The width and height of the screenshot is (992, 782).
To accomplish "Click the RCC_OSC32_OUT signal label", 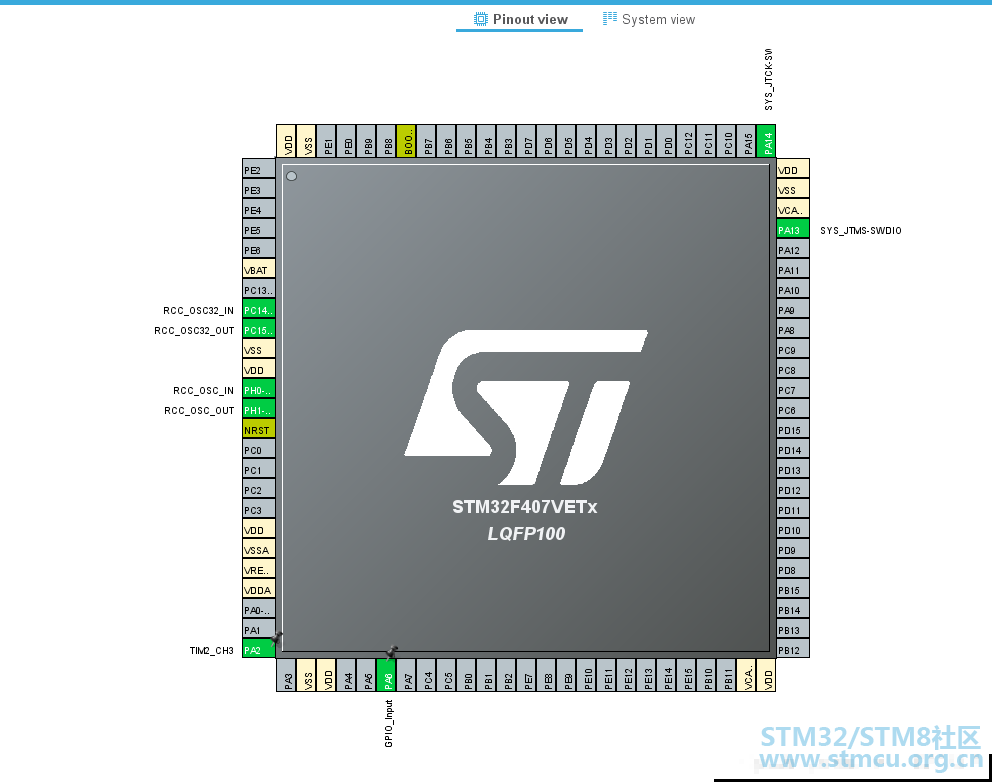I will click(x=194, y=330).
